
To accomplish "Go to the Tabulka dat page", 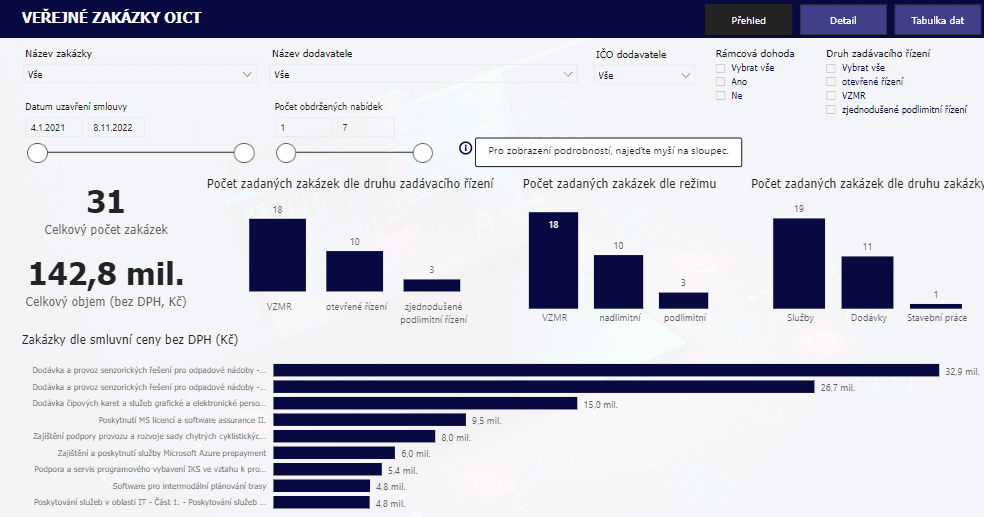I will 937,20.
